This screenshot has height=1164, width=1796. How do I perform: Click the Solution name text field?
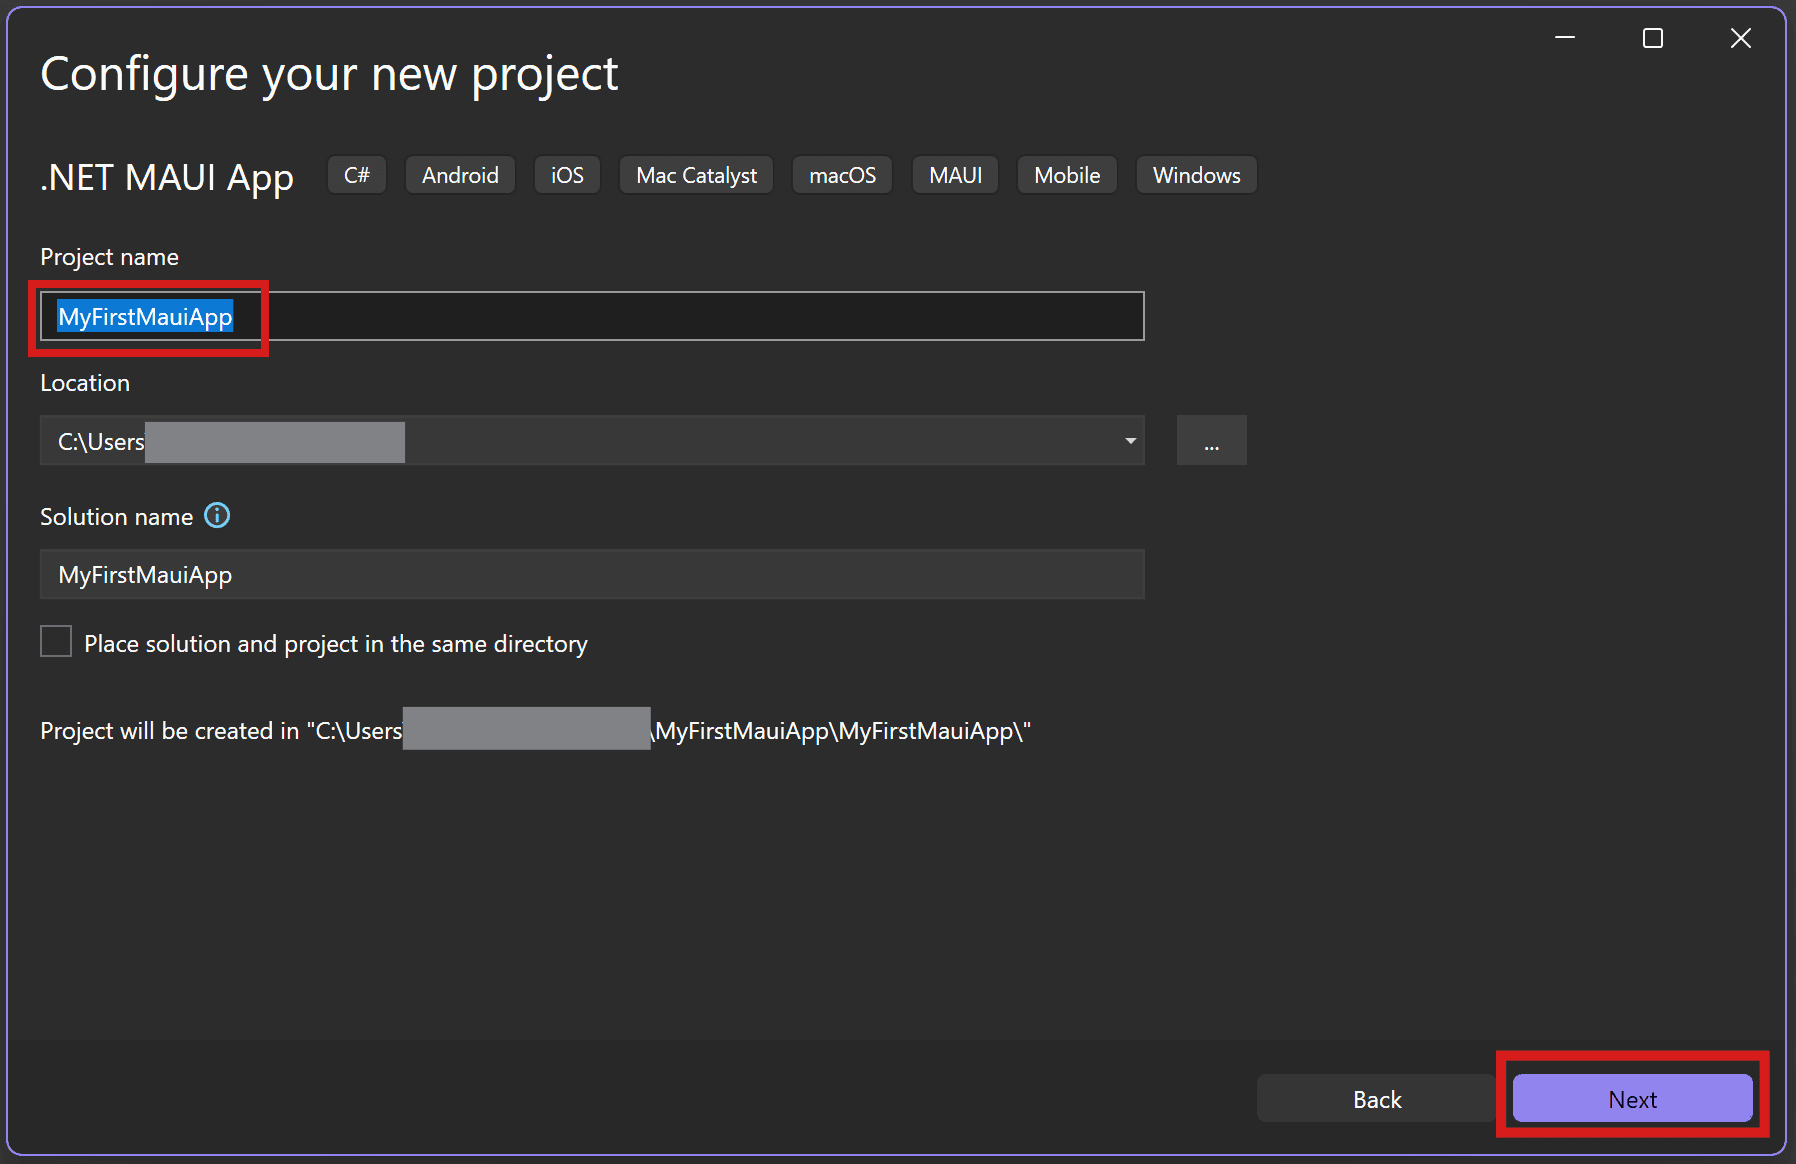tap(590, 575)
